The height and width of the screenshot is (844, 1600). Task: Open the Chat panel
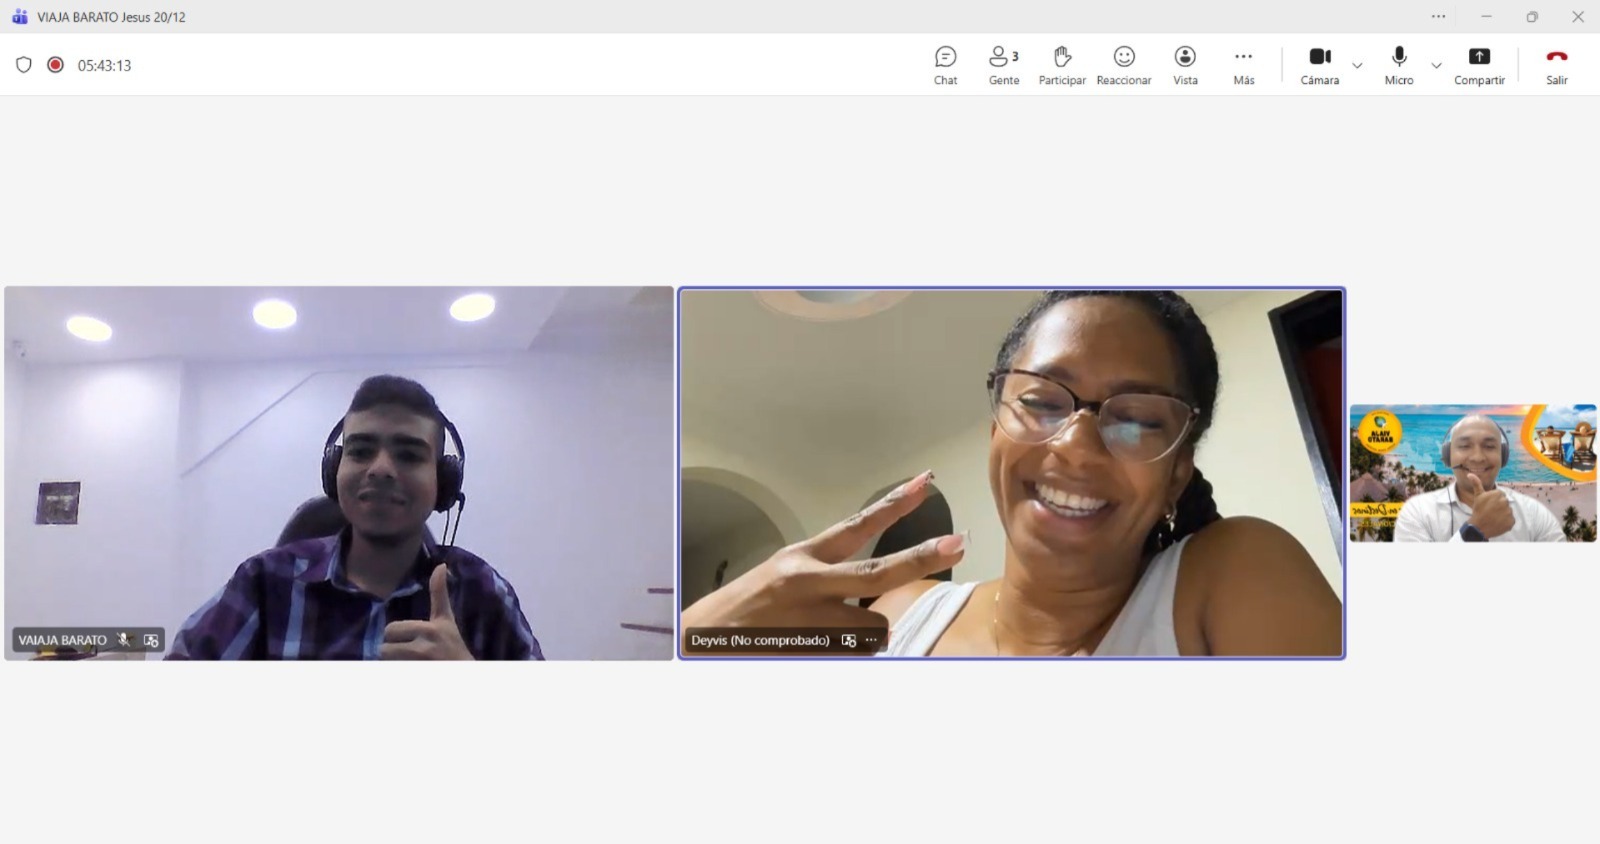click(945, 65)
